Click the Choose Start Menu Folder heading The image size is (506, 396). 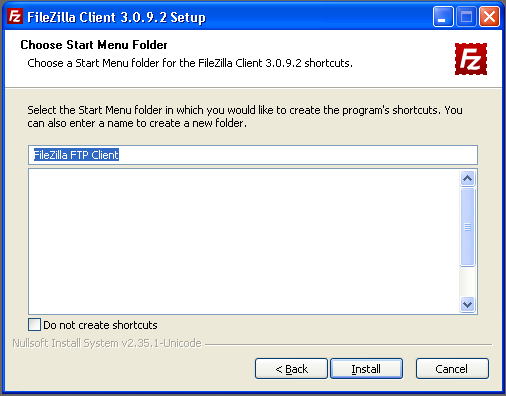tap(94, 45)
